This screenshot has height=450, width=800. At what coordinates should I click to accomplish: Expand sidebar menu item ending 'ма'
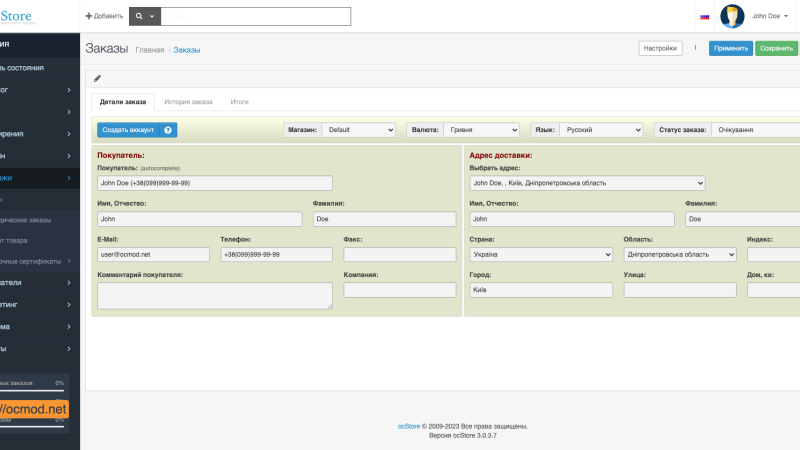pyautogui.click(x=40, y=327)
